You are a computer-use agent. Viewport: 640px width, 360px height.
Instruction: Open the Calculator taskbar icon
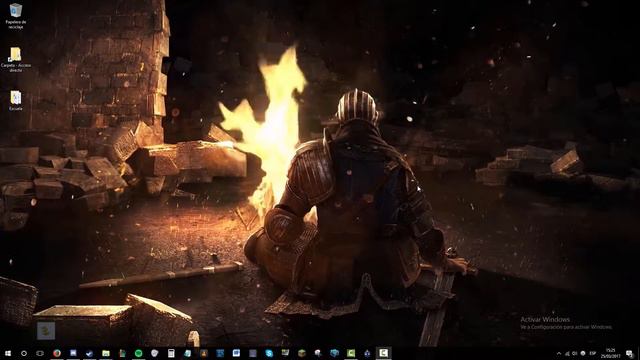[171, 353]
